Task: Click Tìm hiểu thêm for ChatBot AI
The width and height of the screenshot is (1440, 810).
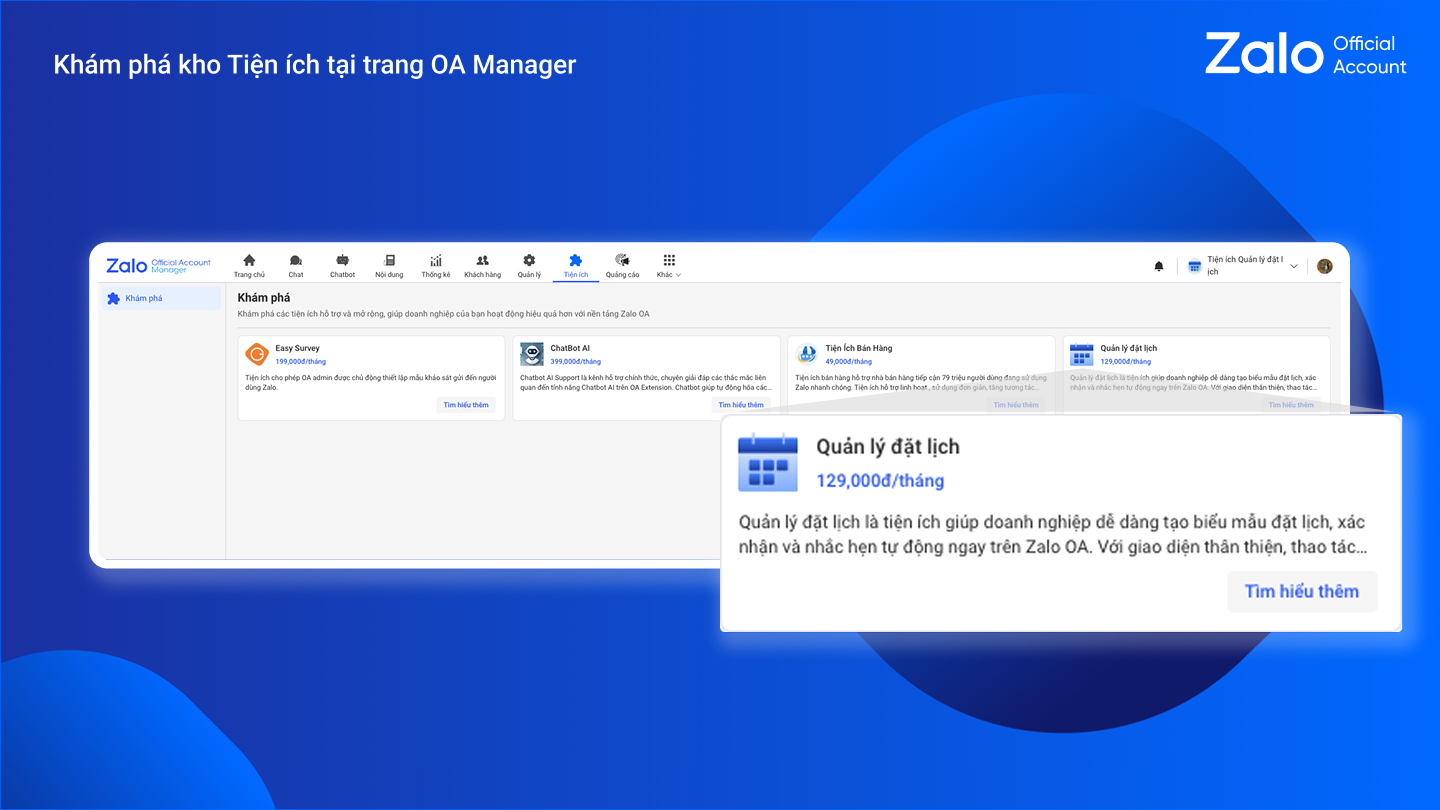Action: [741, 405]
